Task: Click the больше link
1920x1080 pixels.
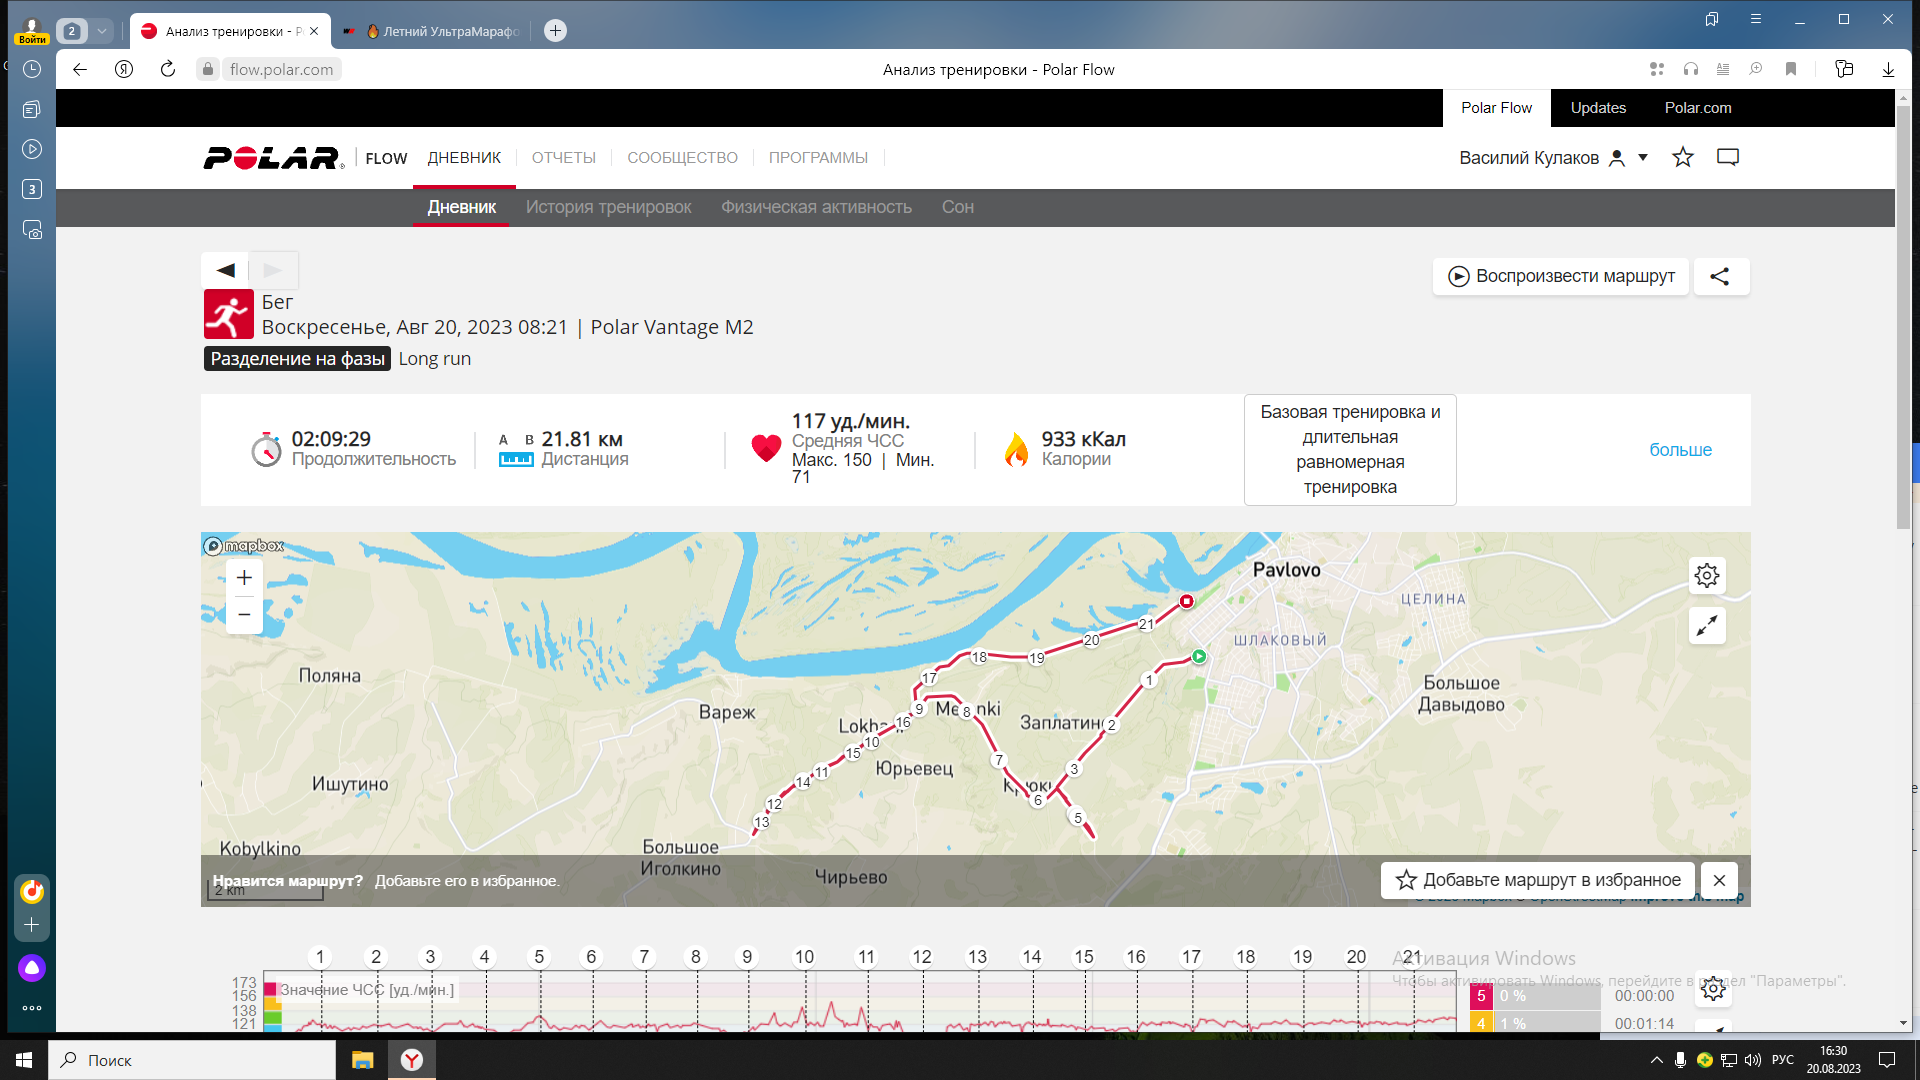Action: (1680, 450)
